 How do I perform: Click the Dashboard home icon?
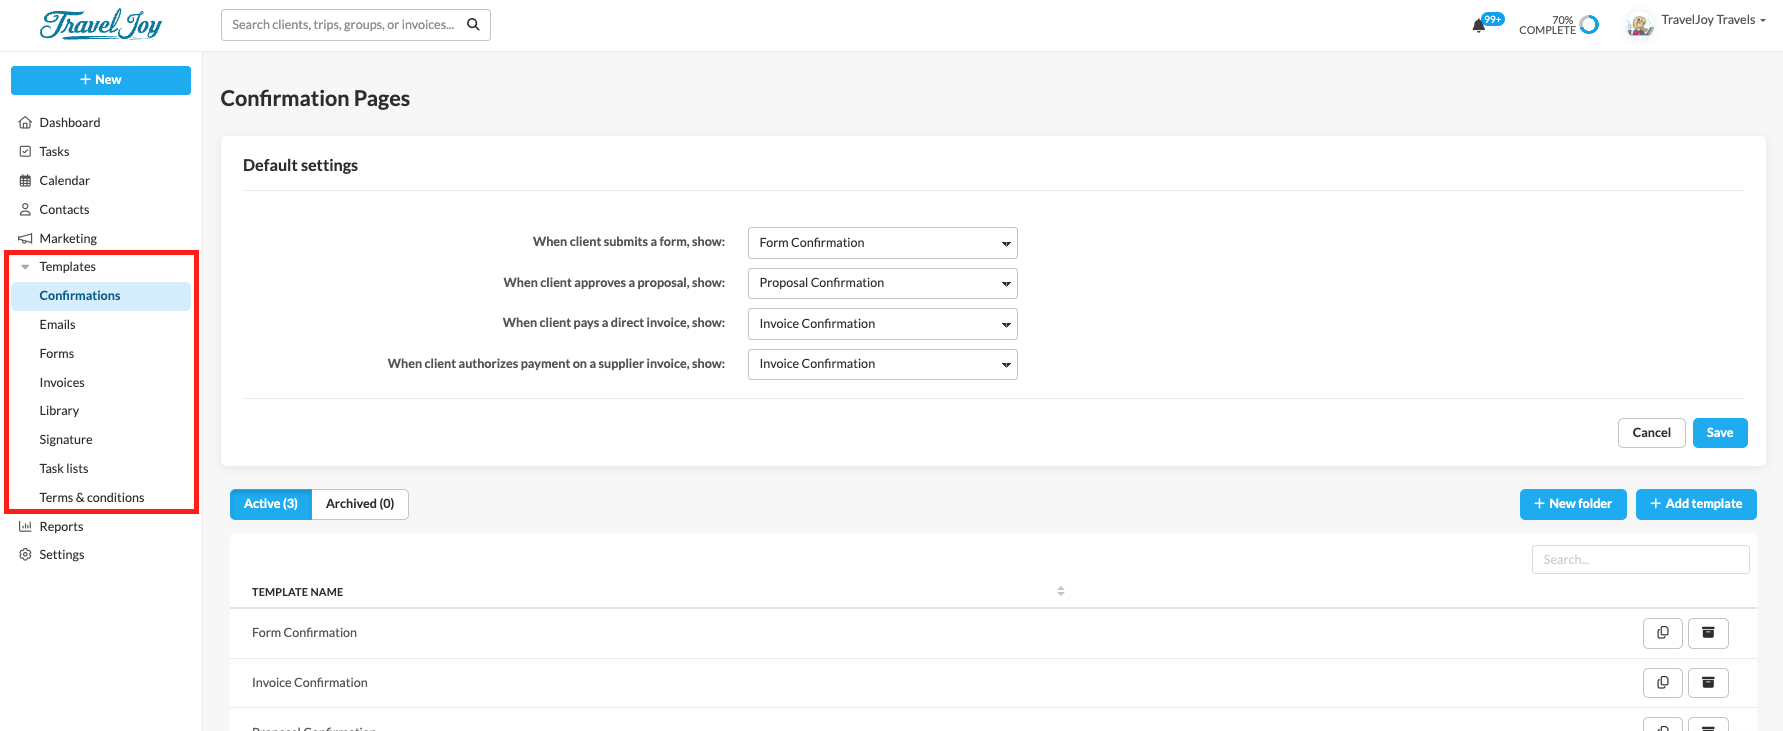[25, 123]
